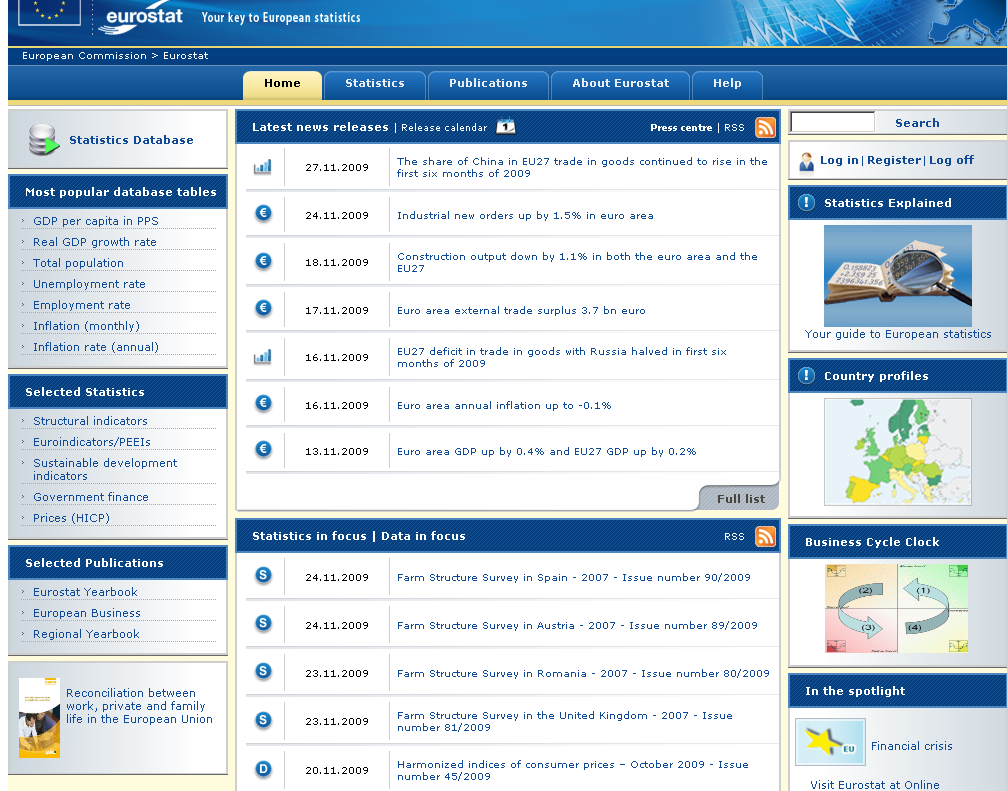1007x791 pixels.
Task: Click the euro icon beside the Euro area GDP news
Action: pyautogui.click(x=263, y=449)
